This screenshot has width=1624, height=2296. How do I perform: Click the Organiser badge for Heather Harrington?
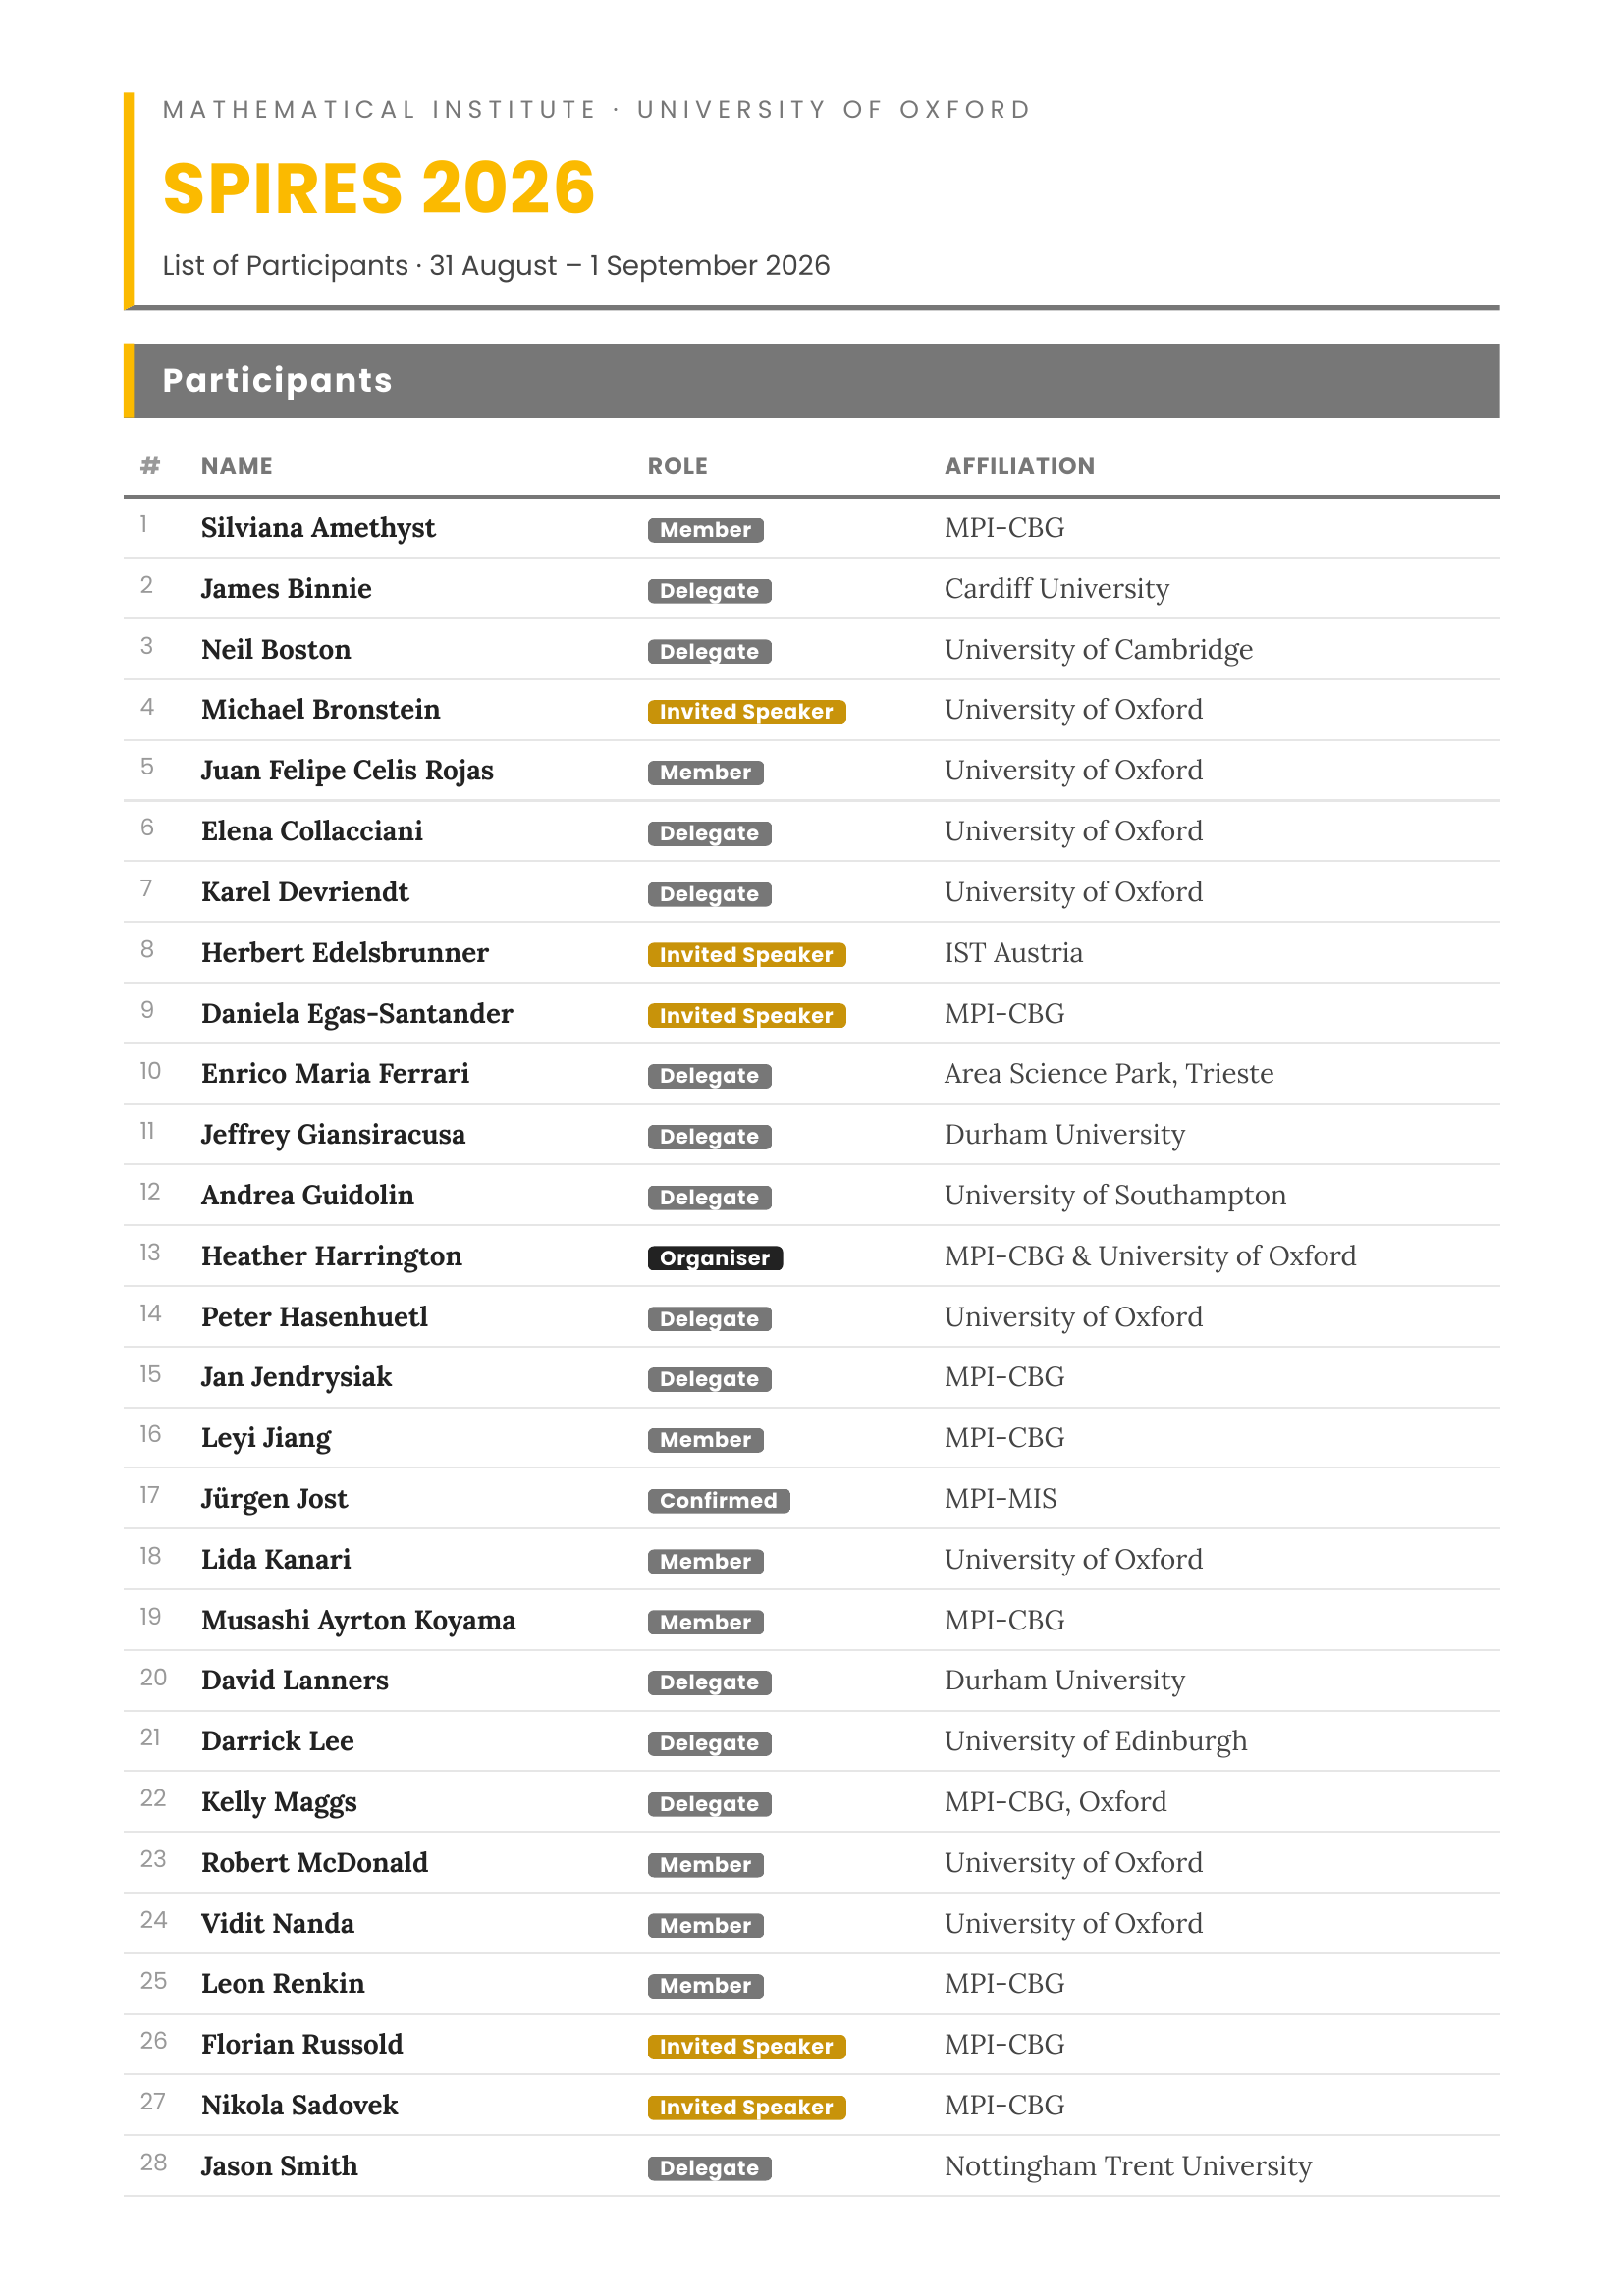714,1257
